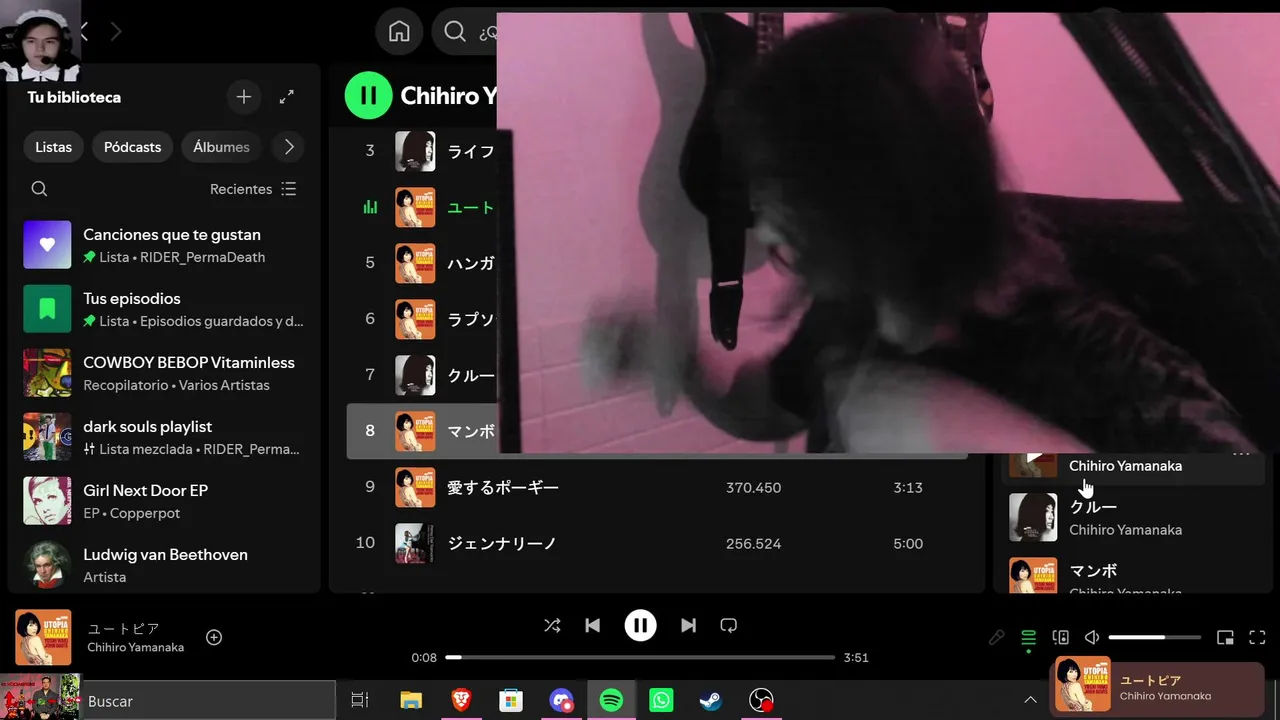Adjust the volume slider
This screenshot has height=720, width=1280.
click(1155, 638)
